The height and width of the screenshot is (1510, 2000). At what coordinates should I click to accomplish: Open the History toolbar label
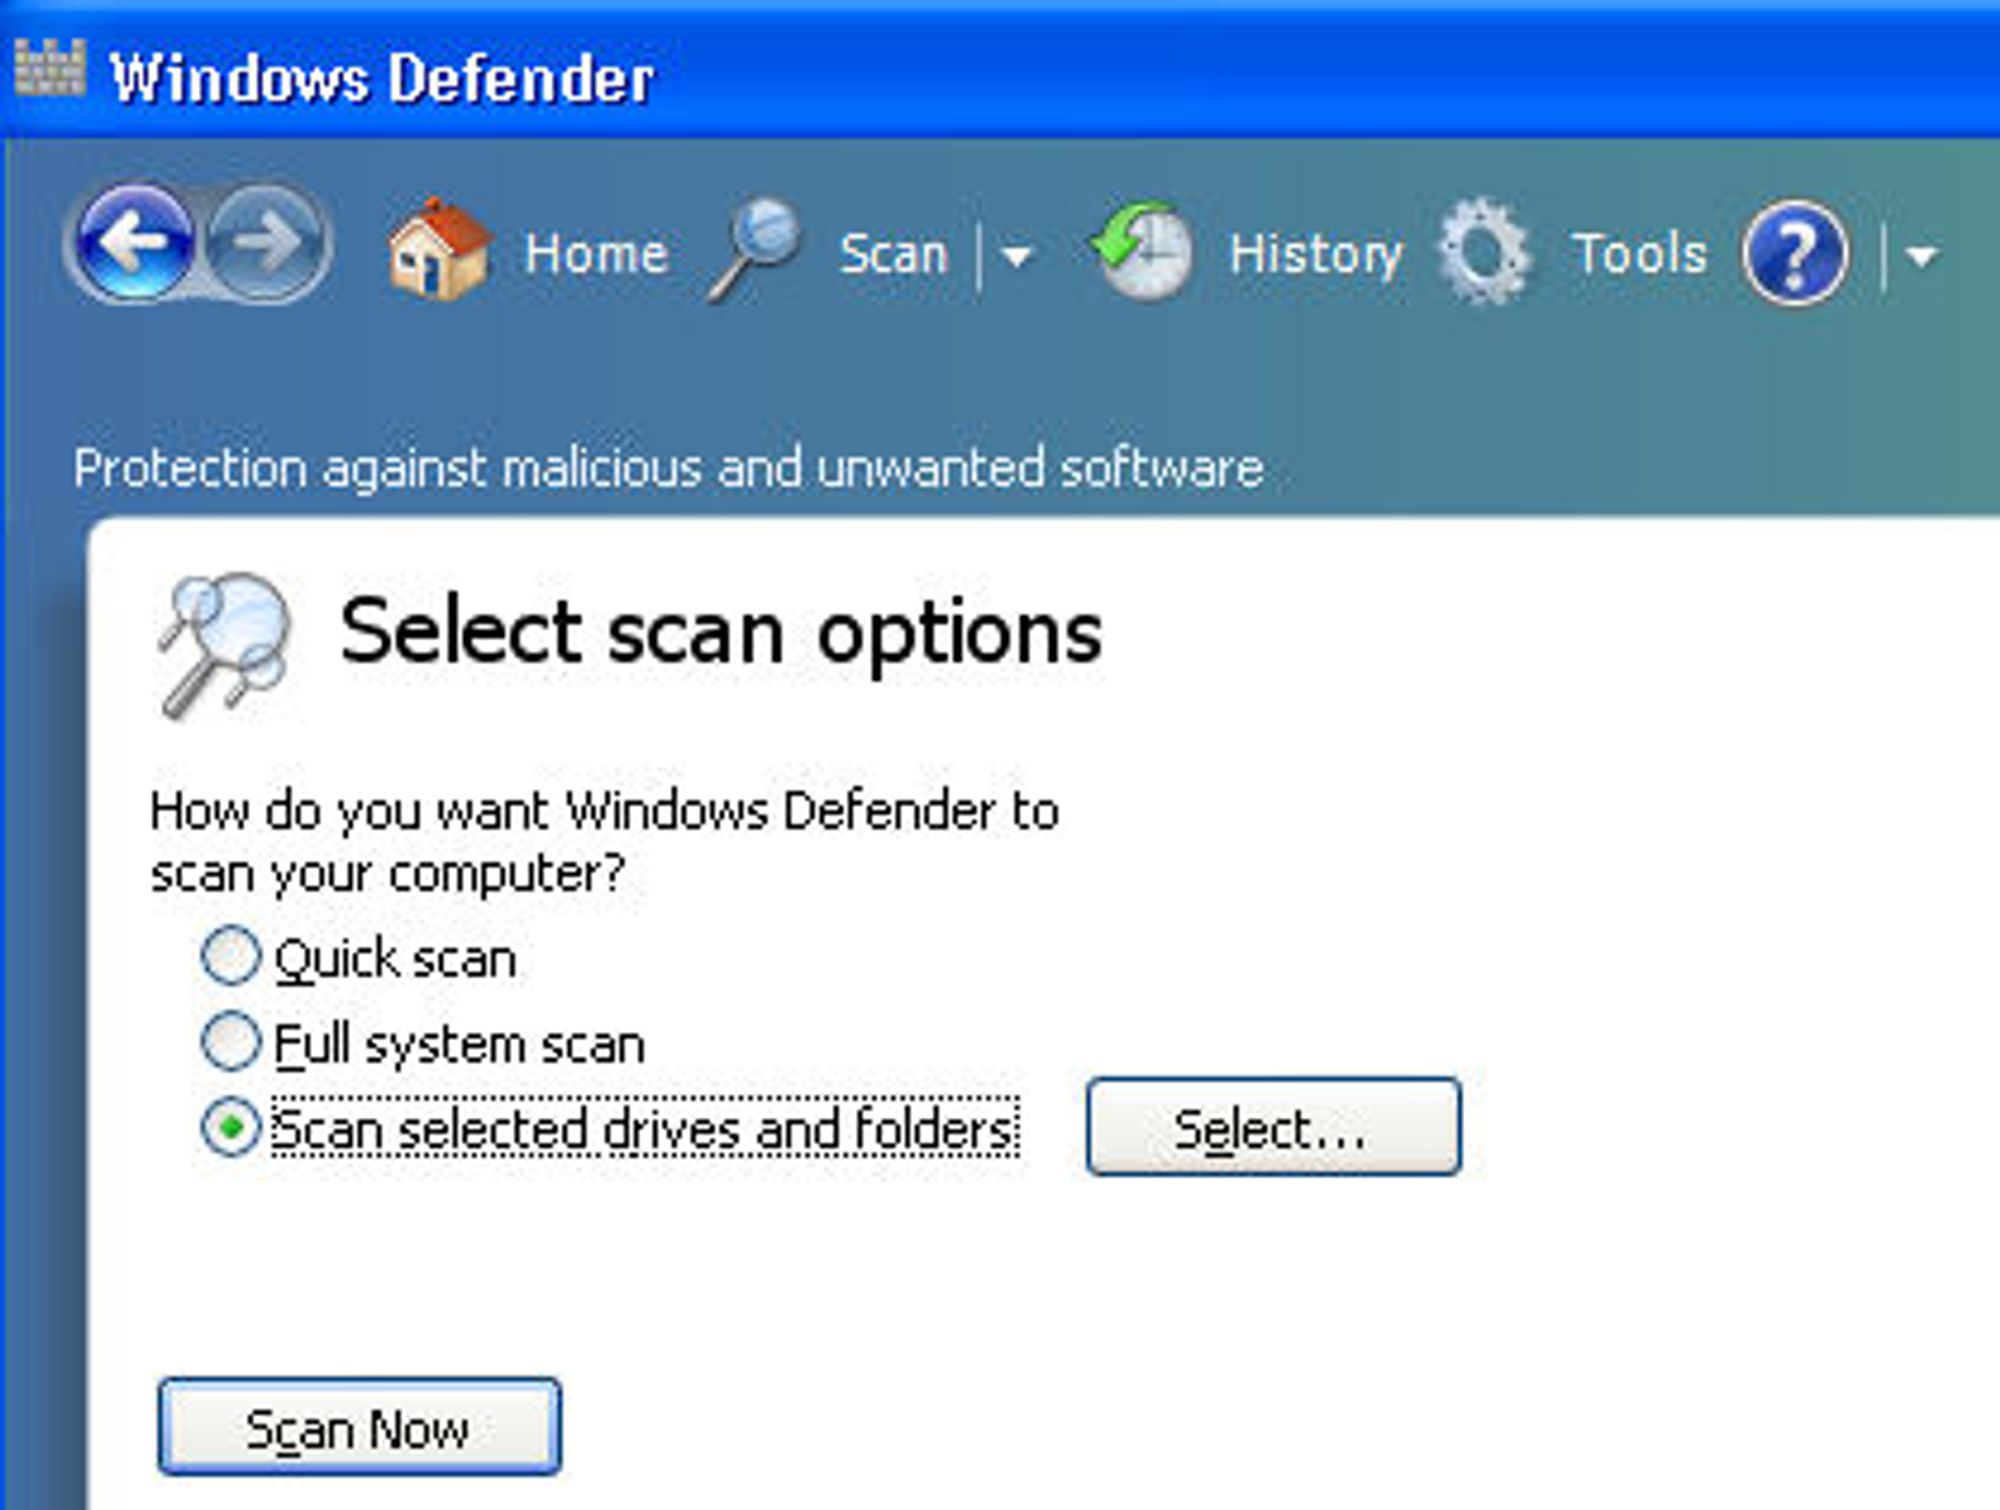coord(1315,256)
